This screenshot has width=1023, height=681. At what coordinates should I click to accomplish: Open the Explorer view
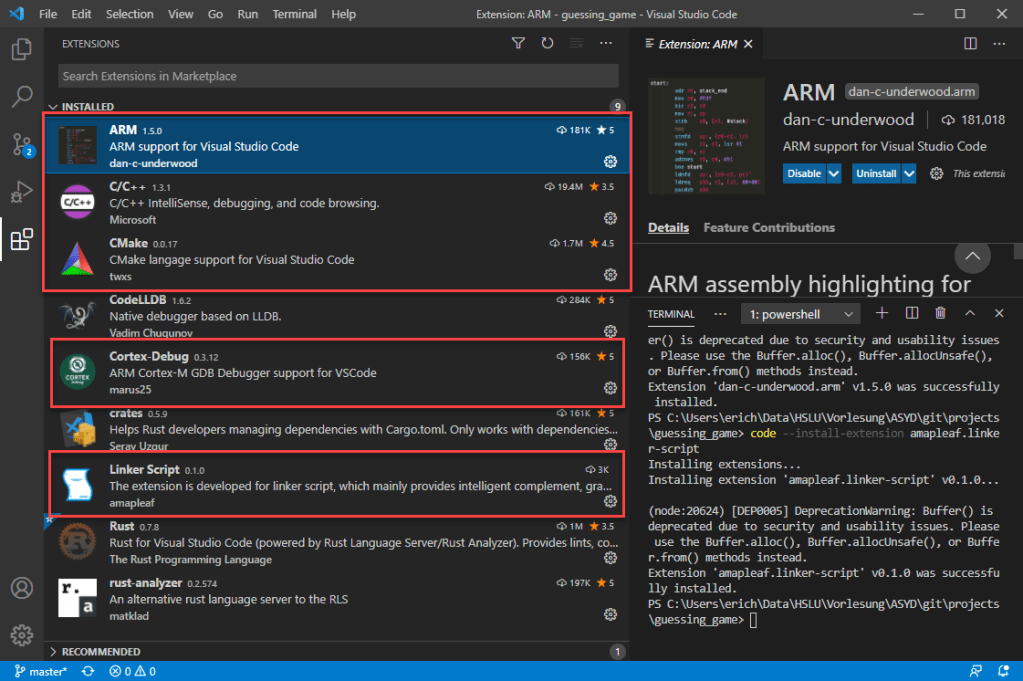coord(22,47)
